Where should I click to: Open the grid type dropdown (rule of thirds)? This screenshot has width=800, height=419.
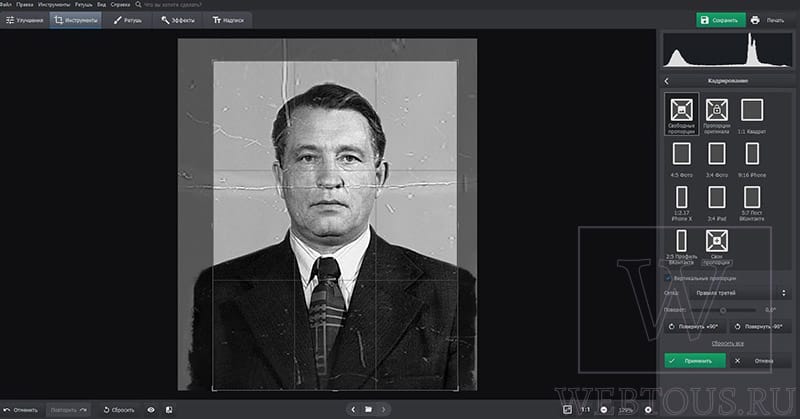[740, 293]
